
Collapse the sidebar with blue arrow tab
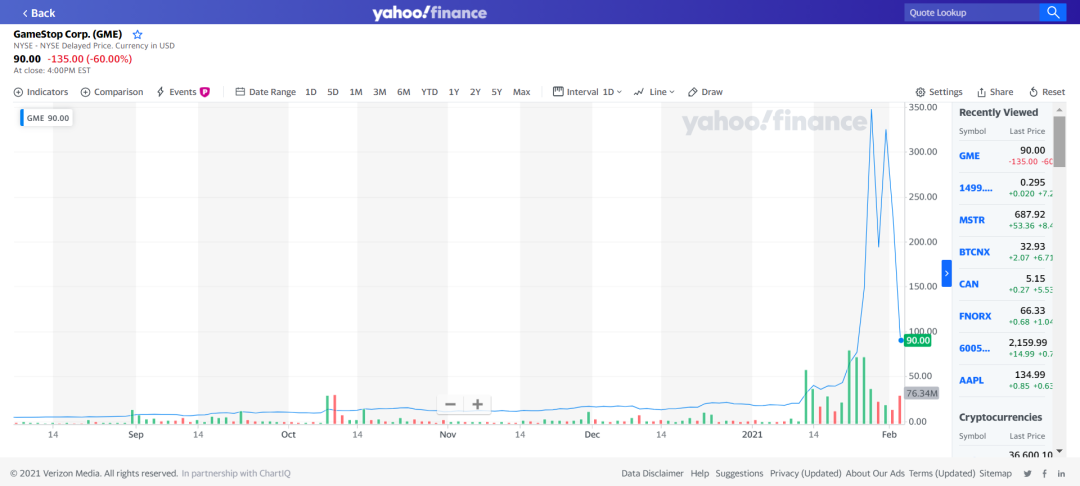click(946, 273)
